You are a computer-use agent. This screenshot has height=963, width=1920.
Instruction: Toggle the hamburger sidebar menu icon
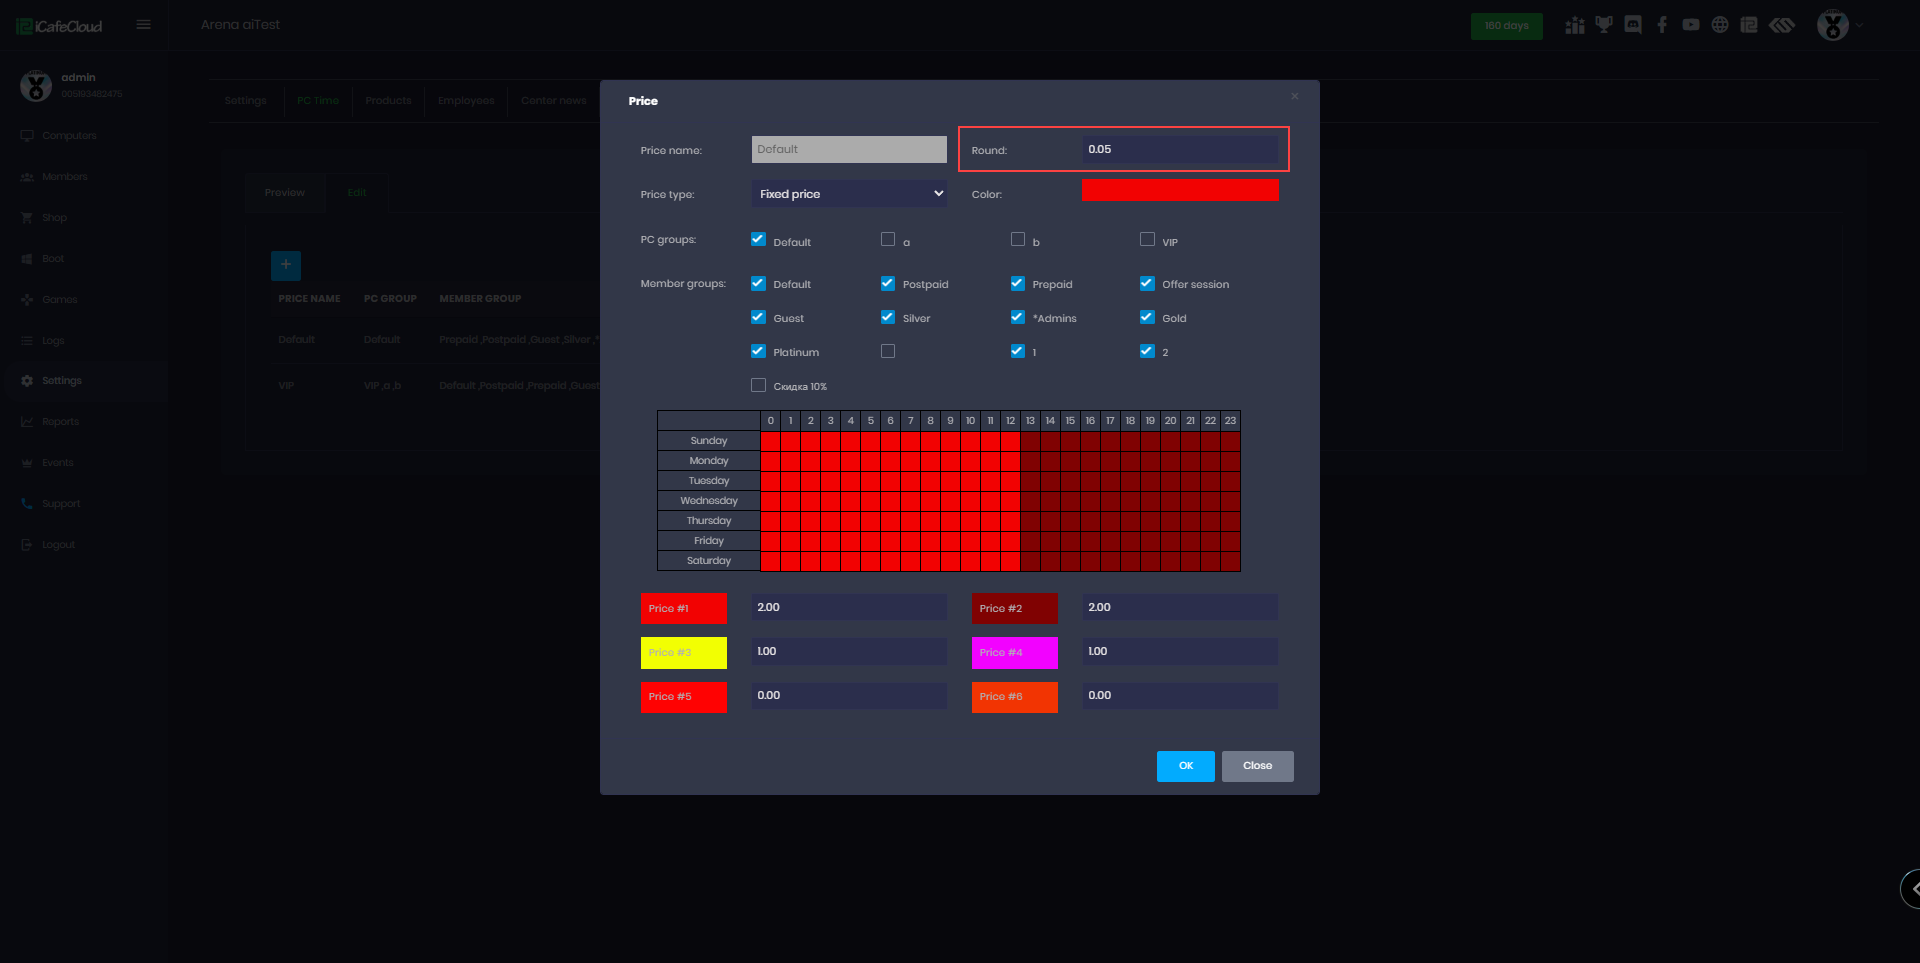coord(144,25)
